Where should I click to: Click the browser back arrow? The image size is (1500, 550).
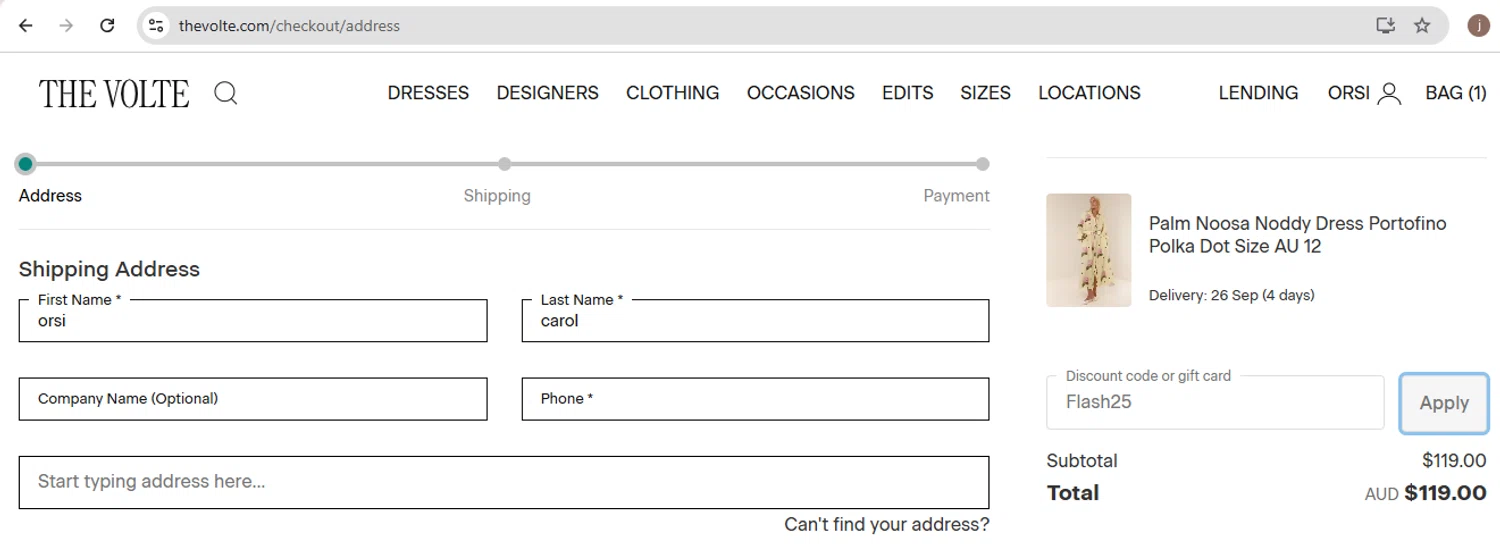point(26,26)
